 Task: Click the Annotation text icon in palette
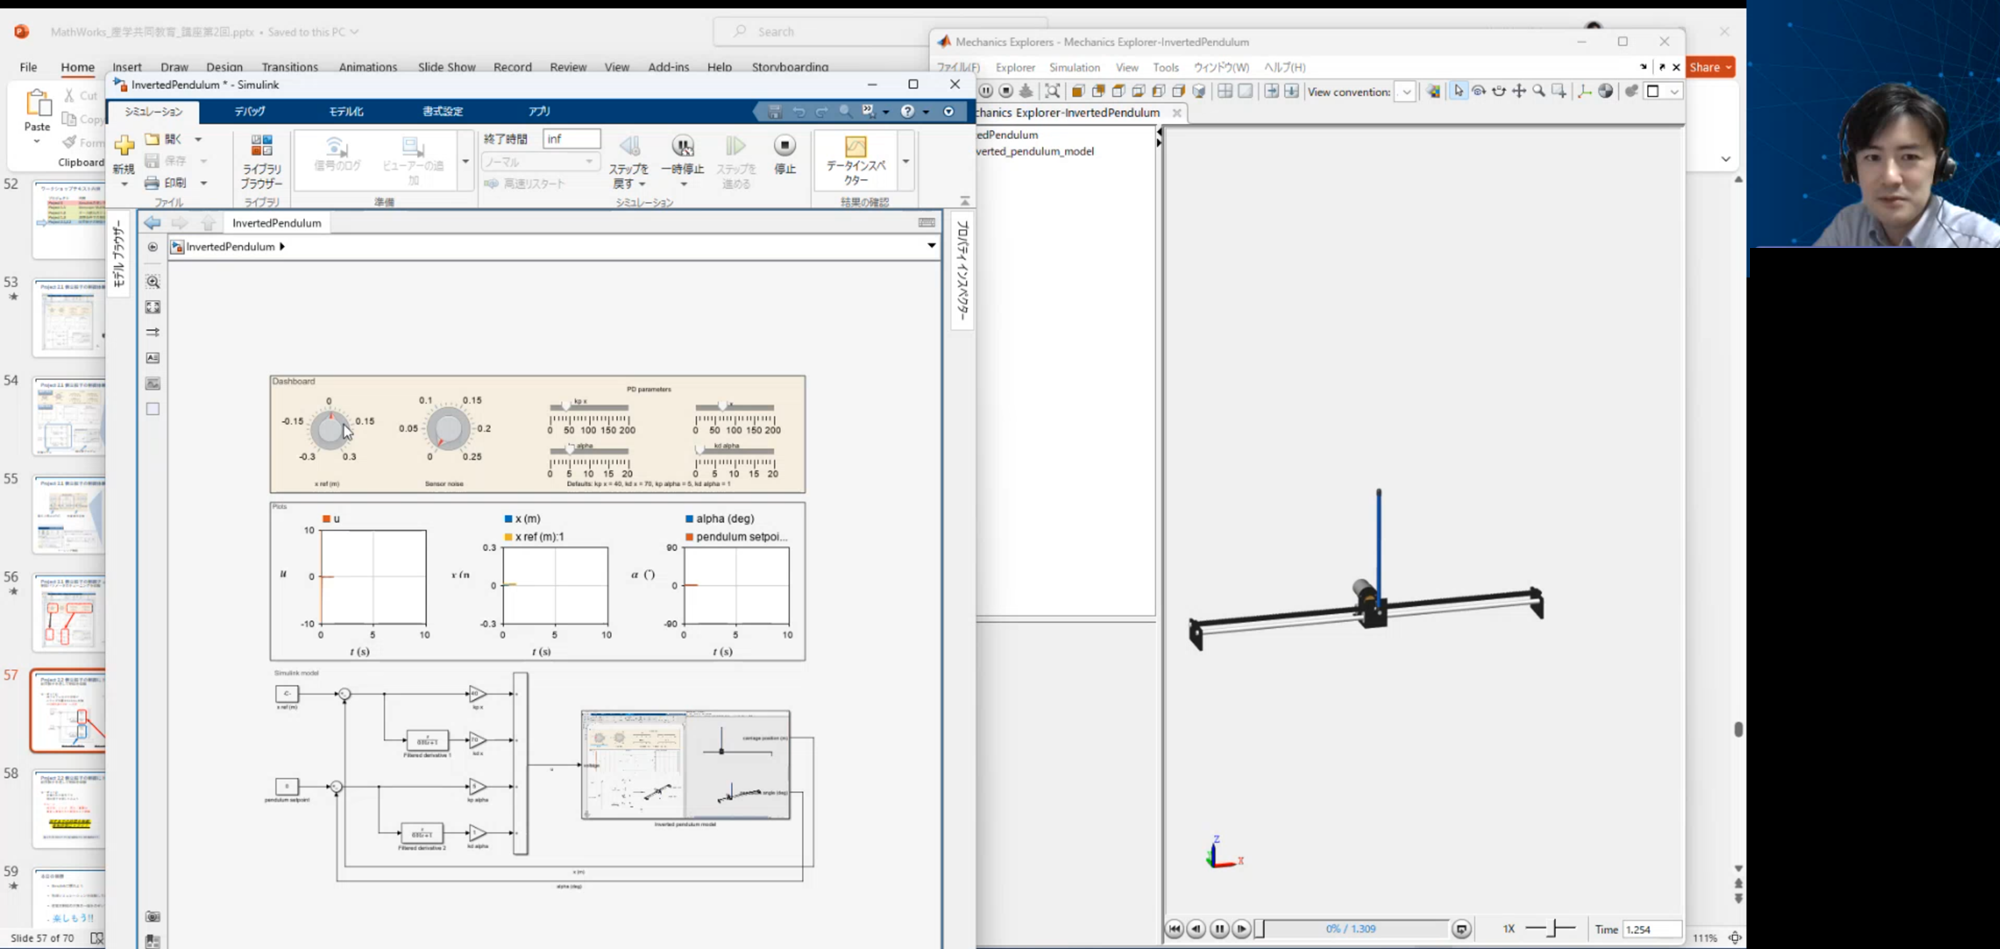[x=153, y=358]
